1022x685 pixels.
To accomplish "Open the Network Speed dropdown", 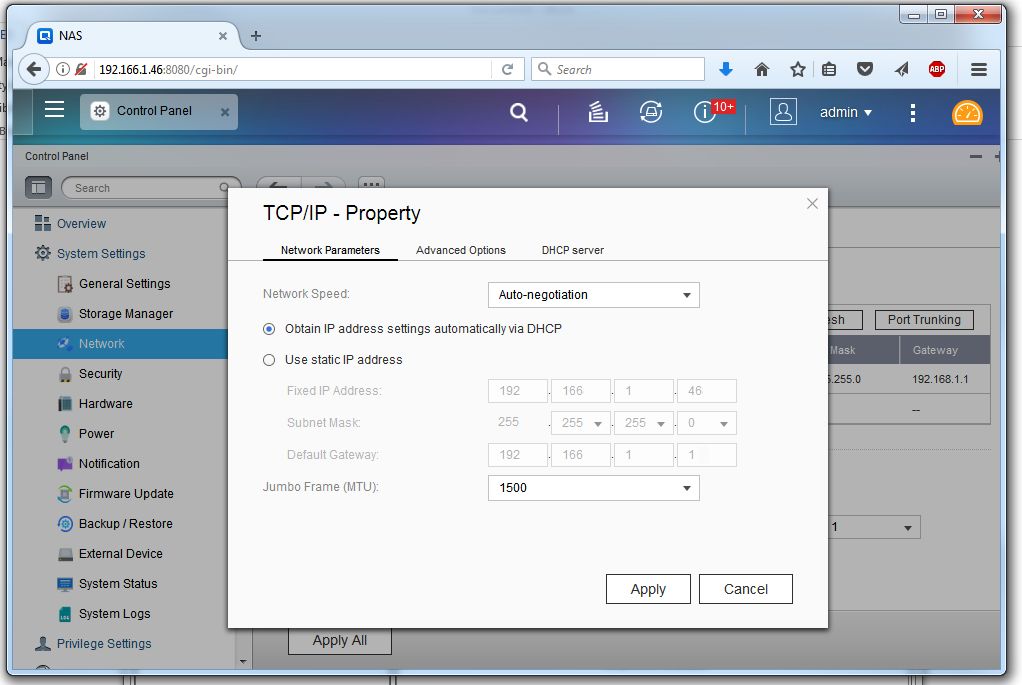I will click(x=593, y=295).
